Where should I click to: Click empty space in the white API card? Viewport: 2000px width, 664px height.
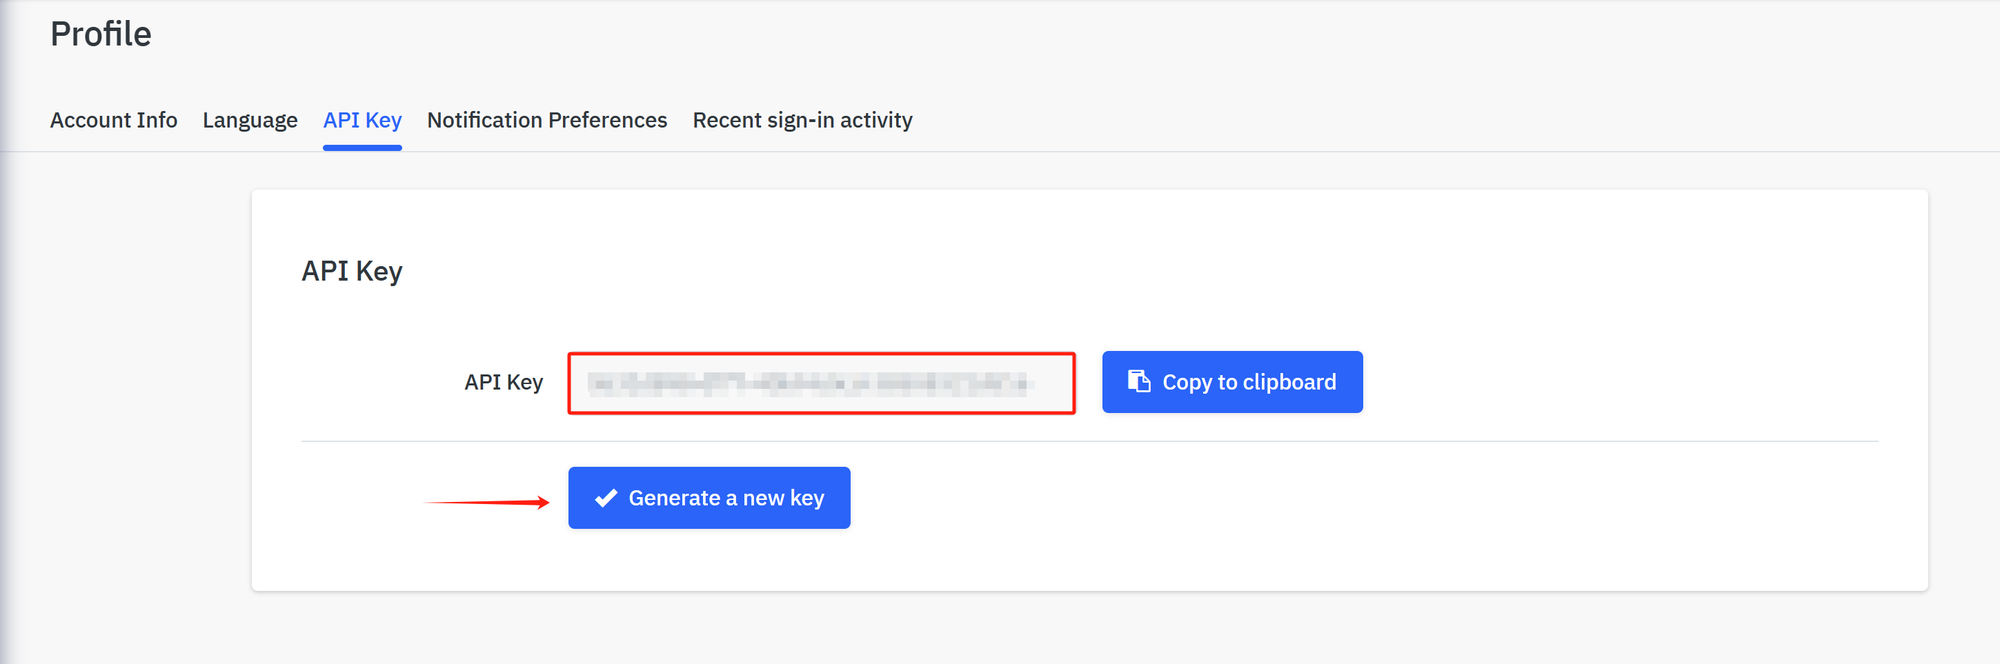click(1500, 270)
